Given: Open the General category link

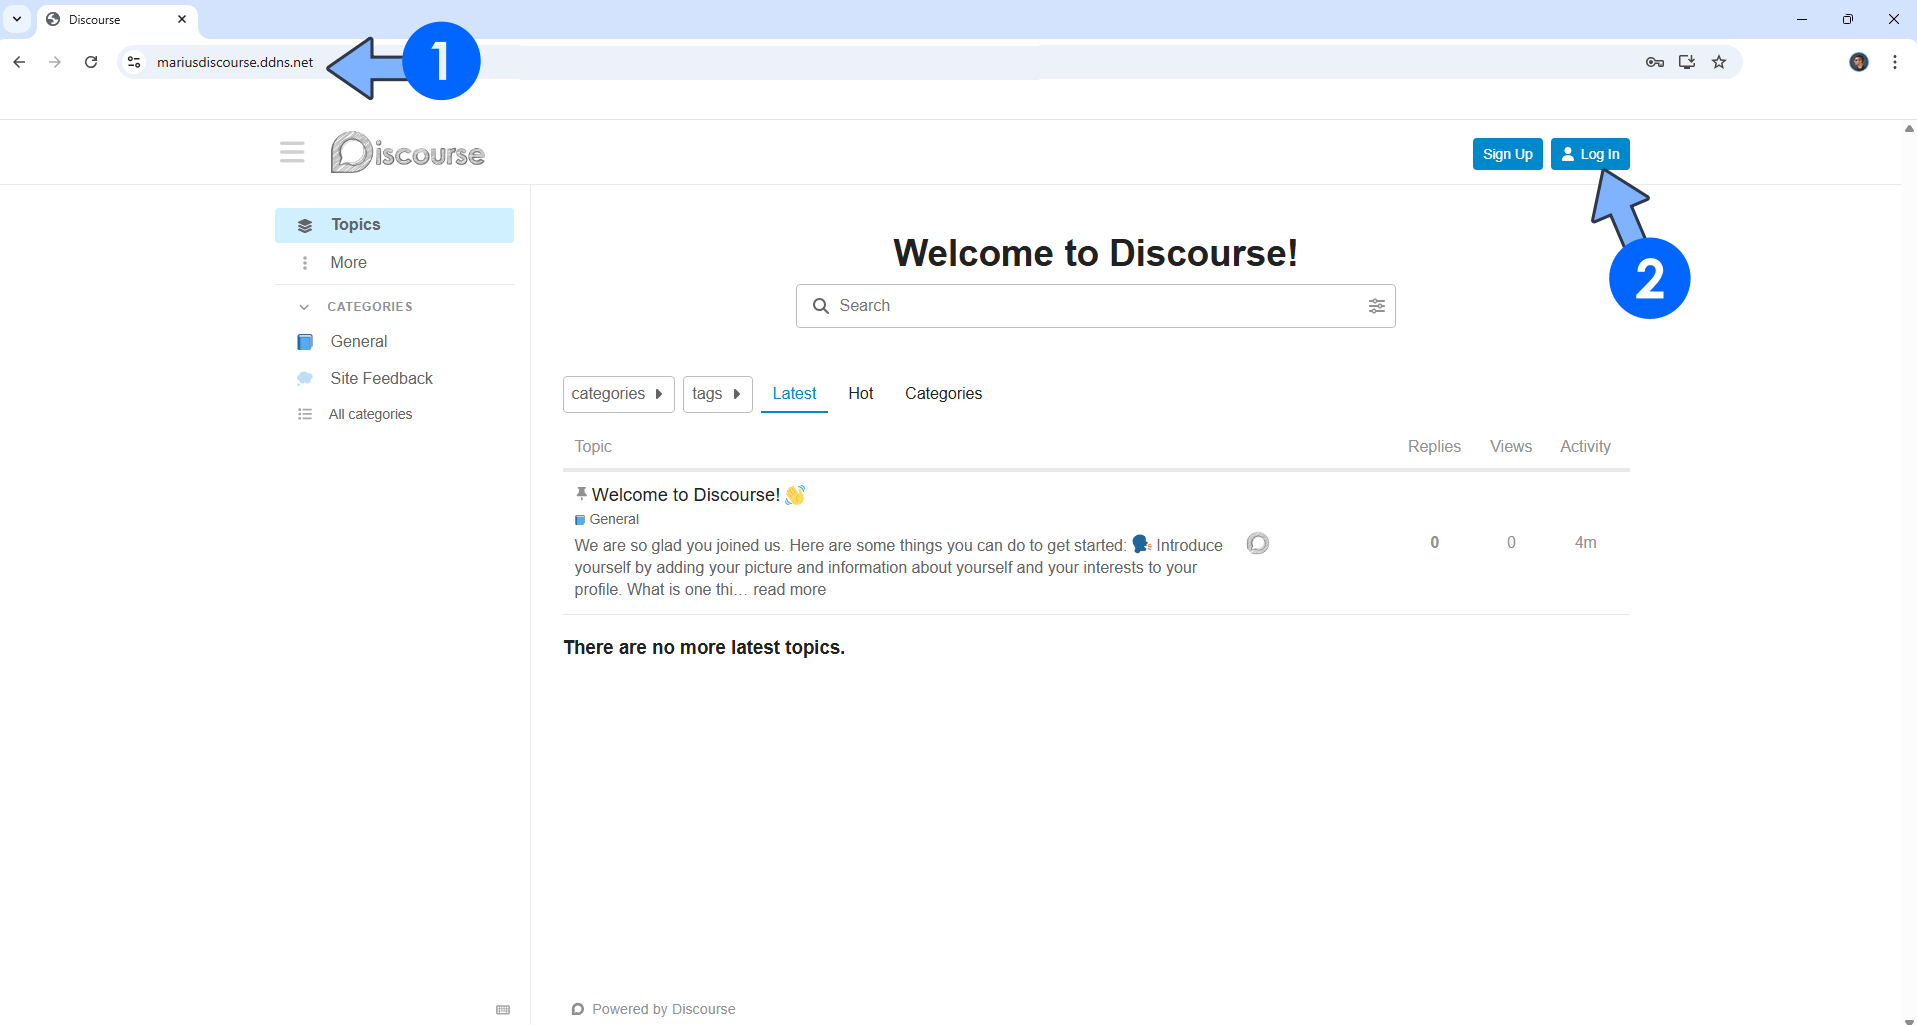Looking at the screenshot, I should 359,342.
